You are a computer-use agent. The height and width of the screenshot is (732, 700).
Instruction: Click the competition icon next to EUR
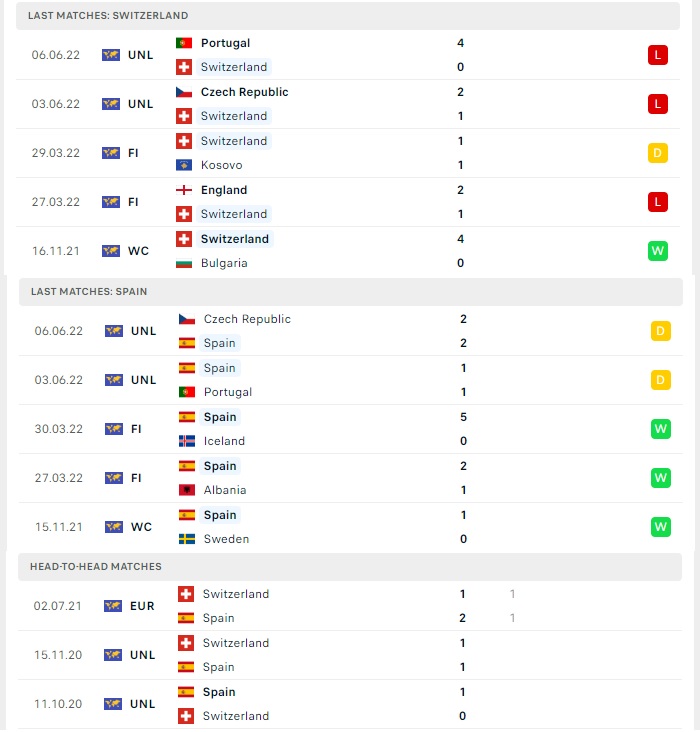click(x=113, y=606)
